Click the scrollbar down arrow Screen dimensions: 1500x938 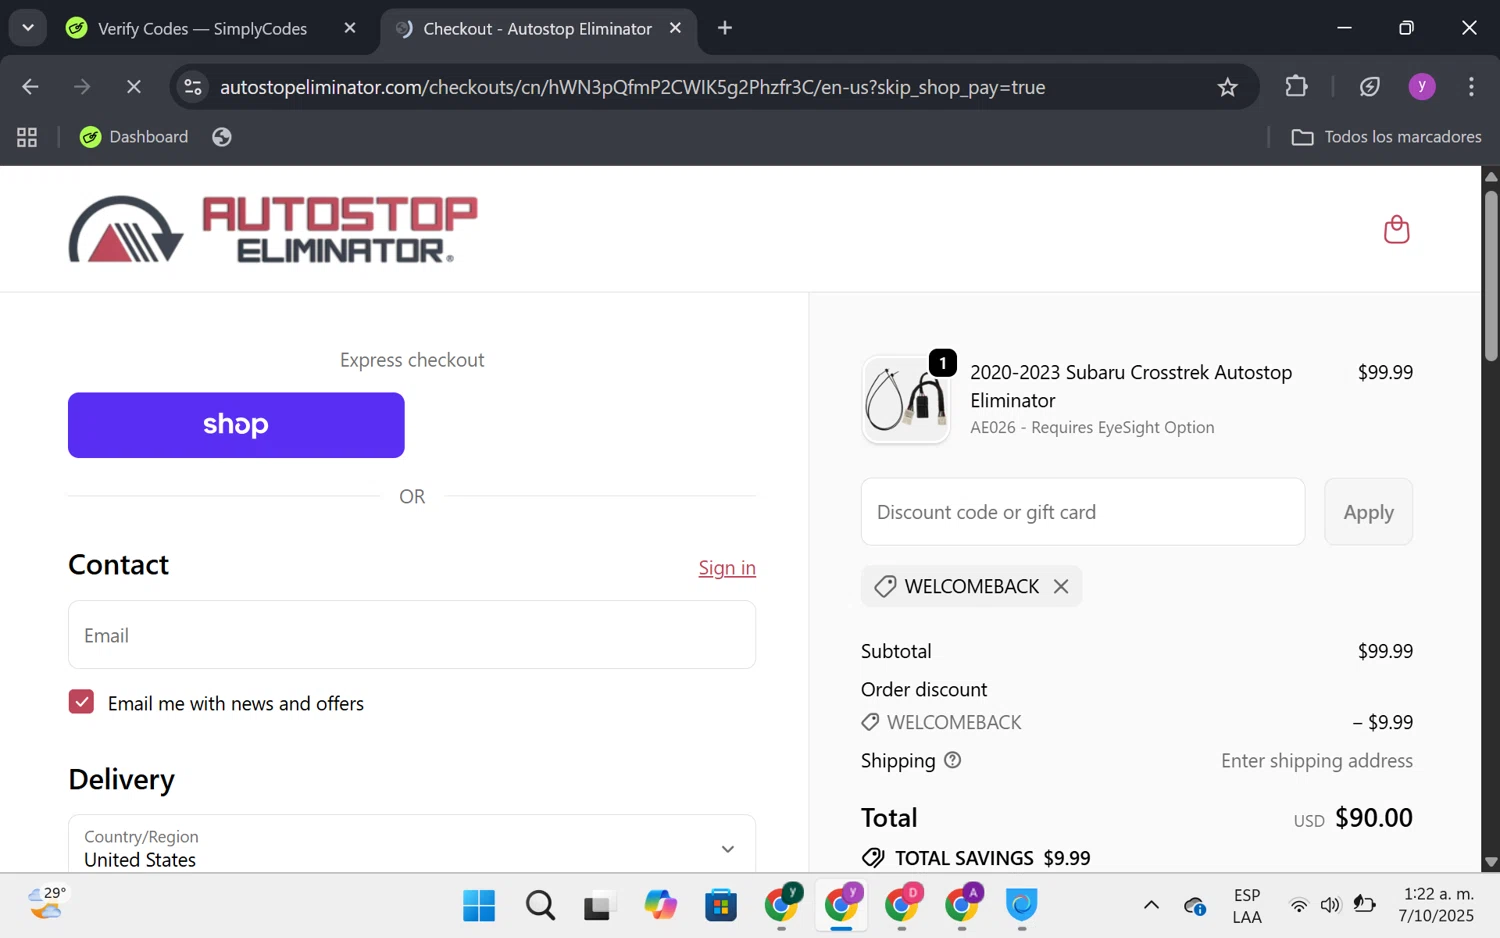click(1491, 862)
